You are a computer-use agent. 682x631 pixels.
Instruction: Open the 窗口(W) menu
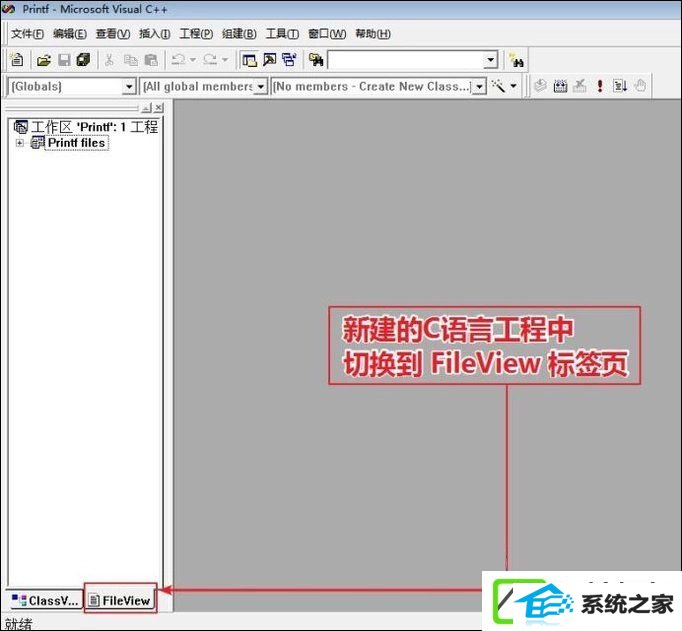[x=327, y=34]
